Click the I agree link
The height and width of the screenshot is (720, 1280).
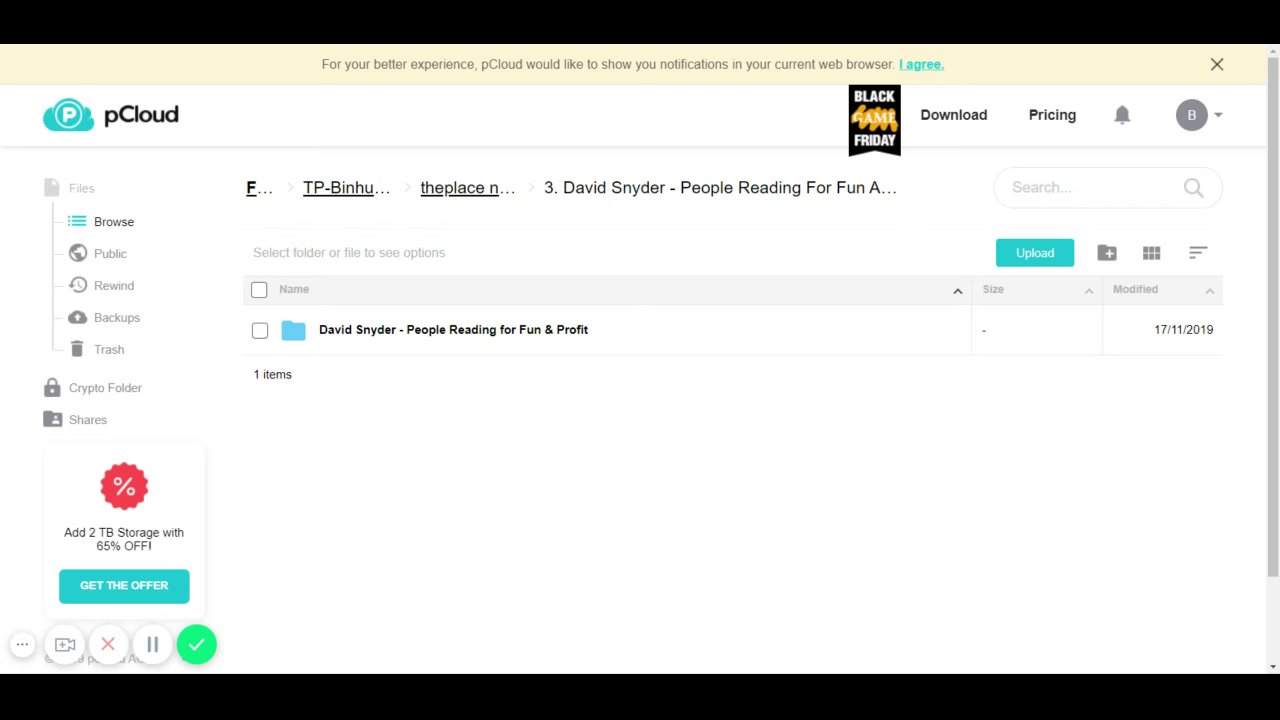coord(921,64)
